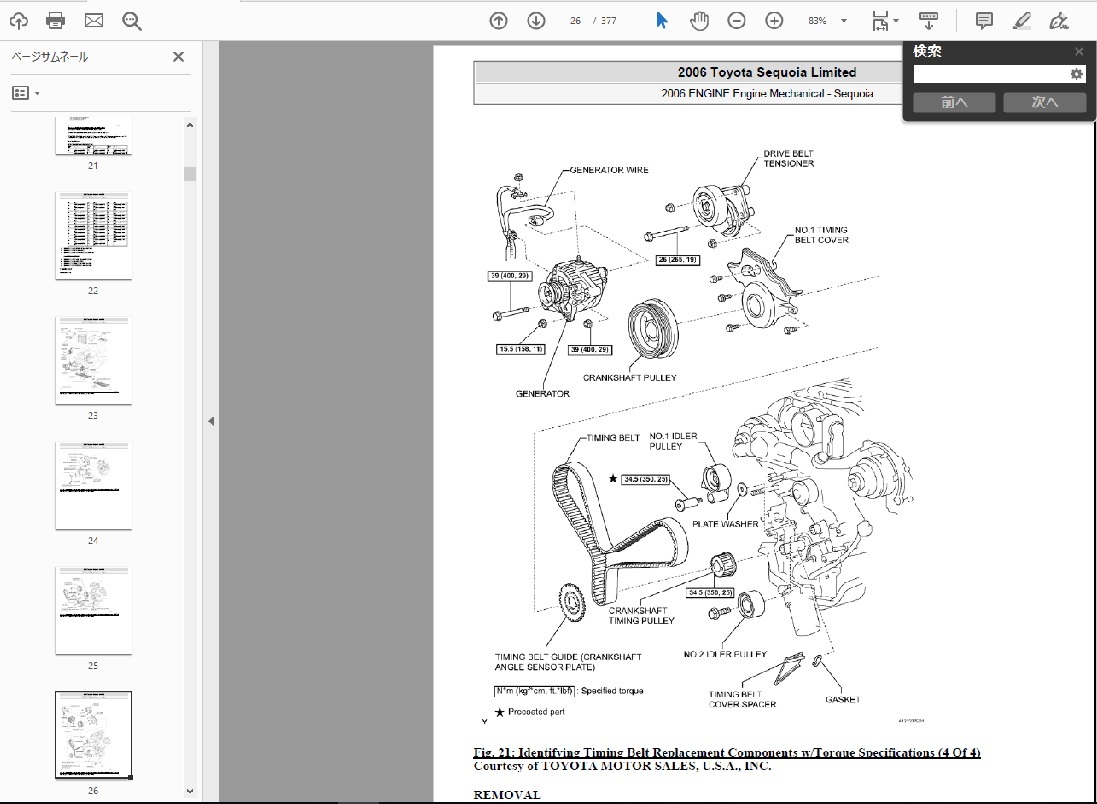
Task: Click the 前へ previous result button
Action: coord(954,103)
